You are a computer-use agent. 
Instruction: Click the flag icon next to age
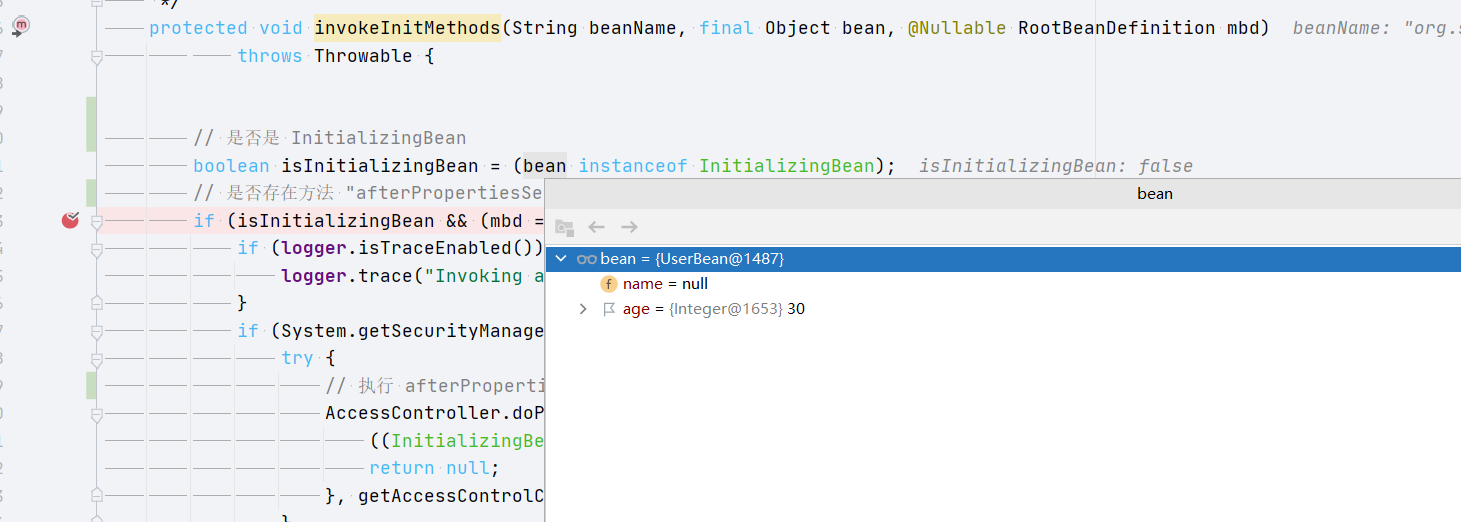608,310
